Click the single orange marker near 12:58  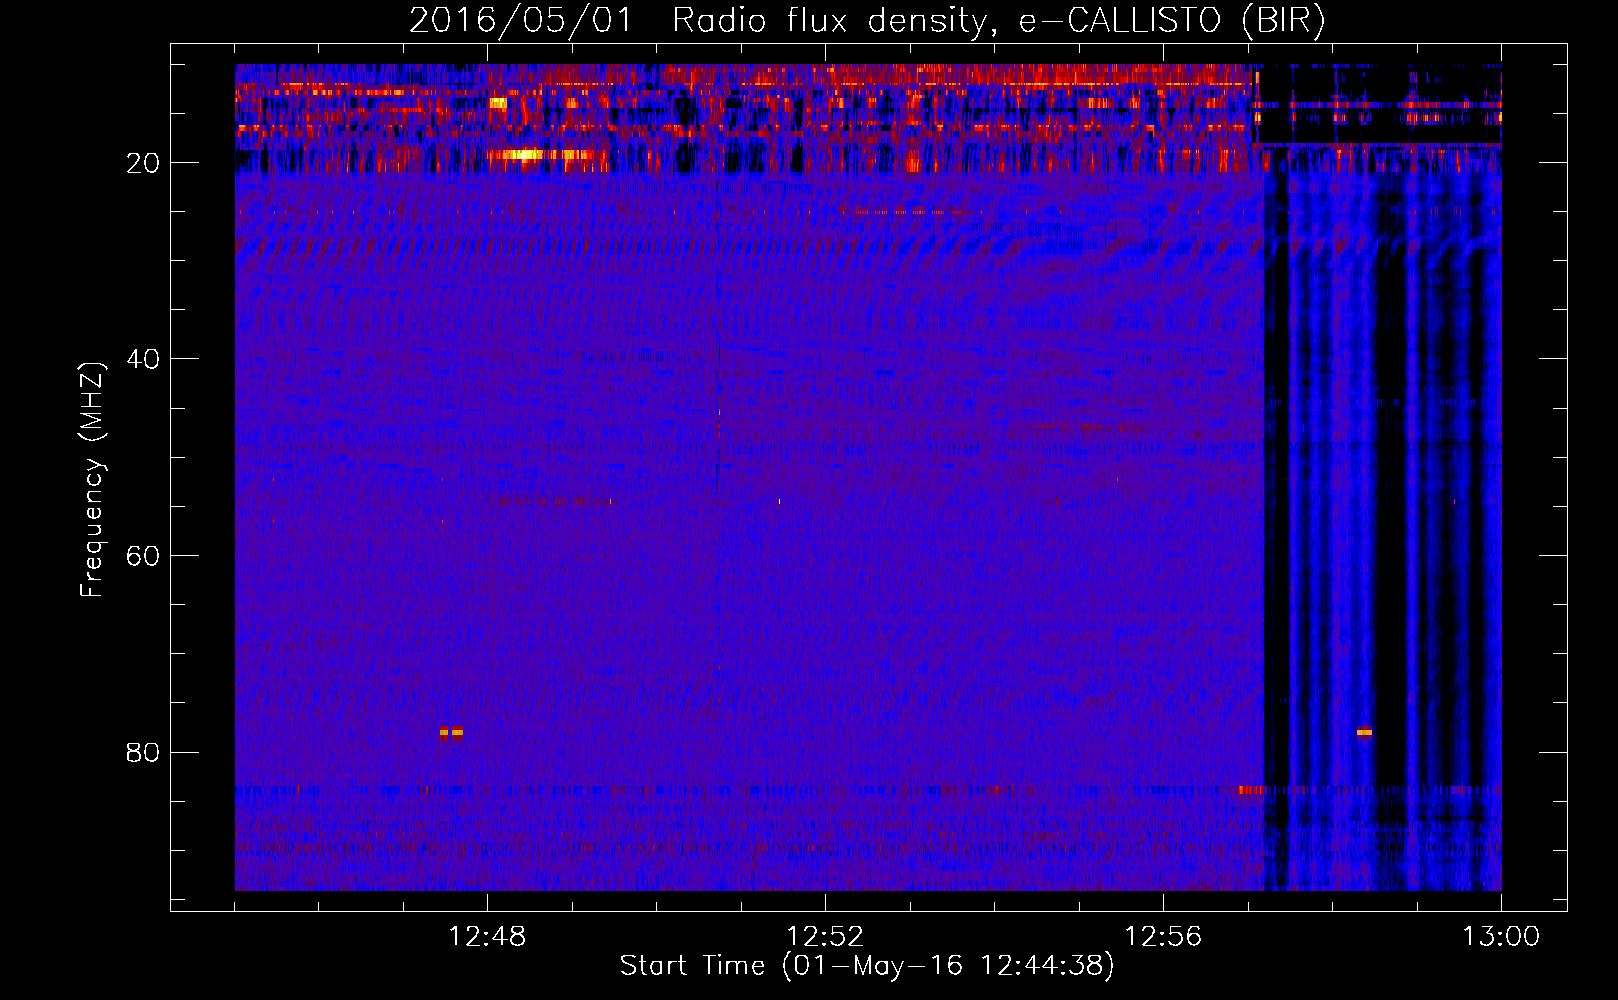[x=1364, y=732]
